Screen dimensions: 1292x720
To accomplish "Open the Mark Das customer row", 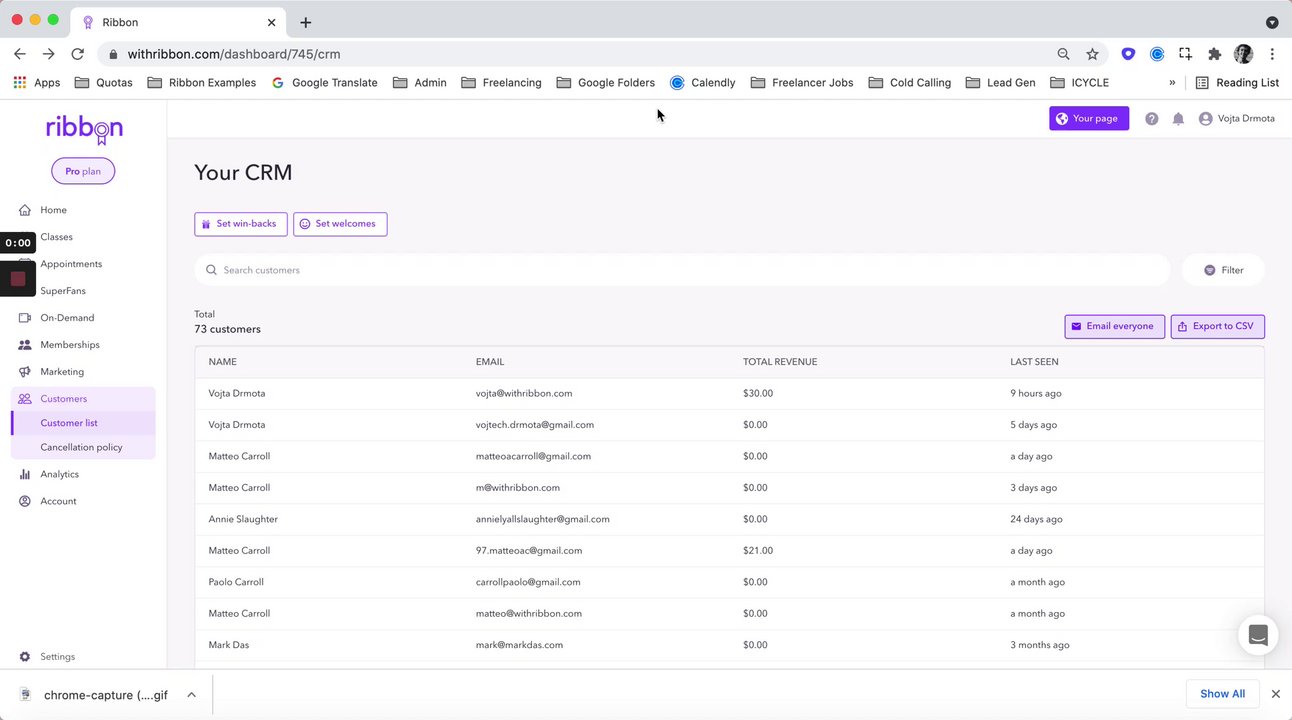I will pyautogui.click(x=730, y=645).
